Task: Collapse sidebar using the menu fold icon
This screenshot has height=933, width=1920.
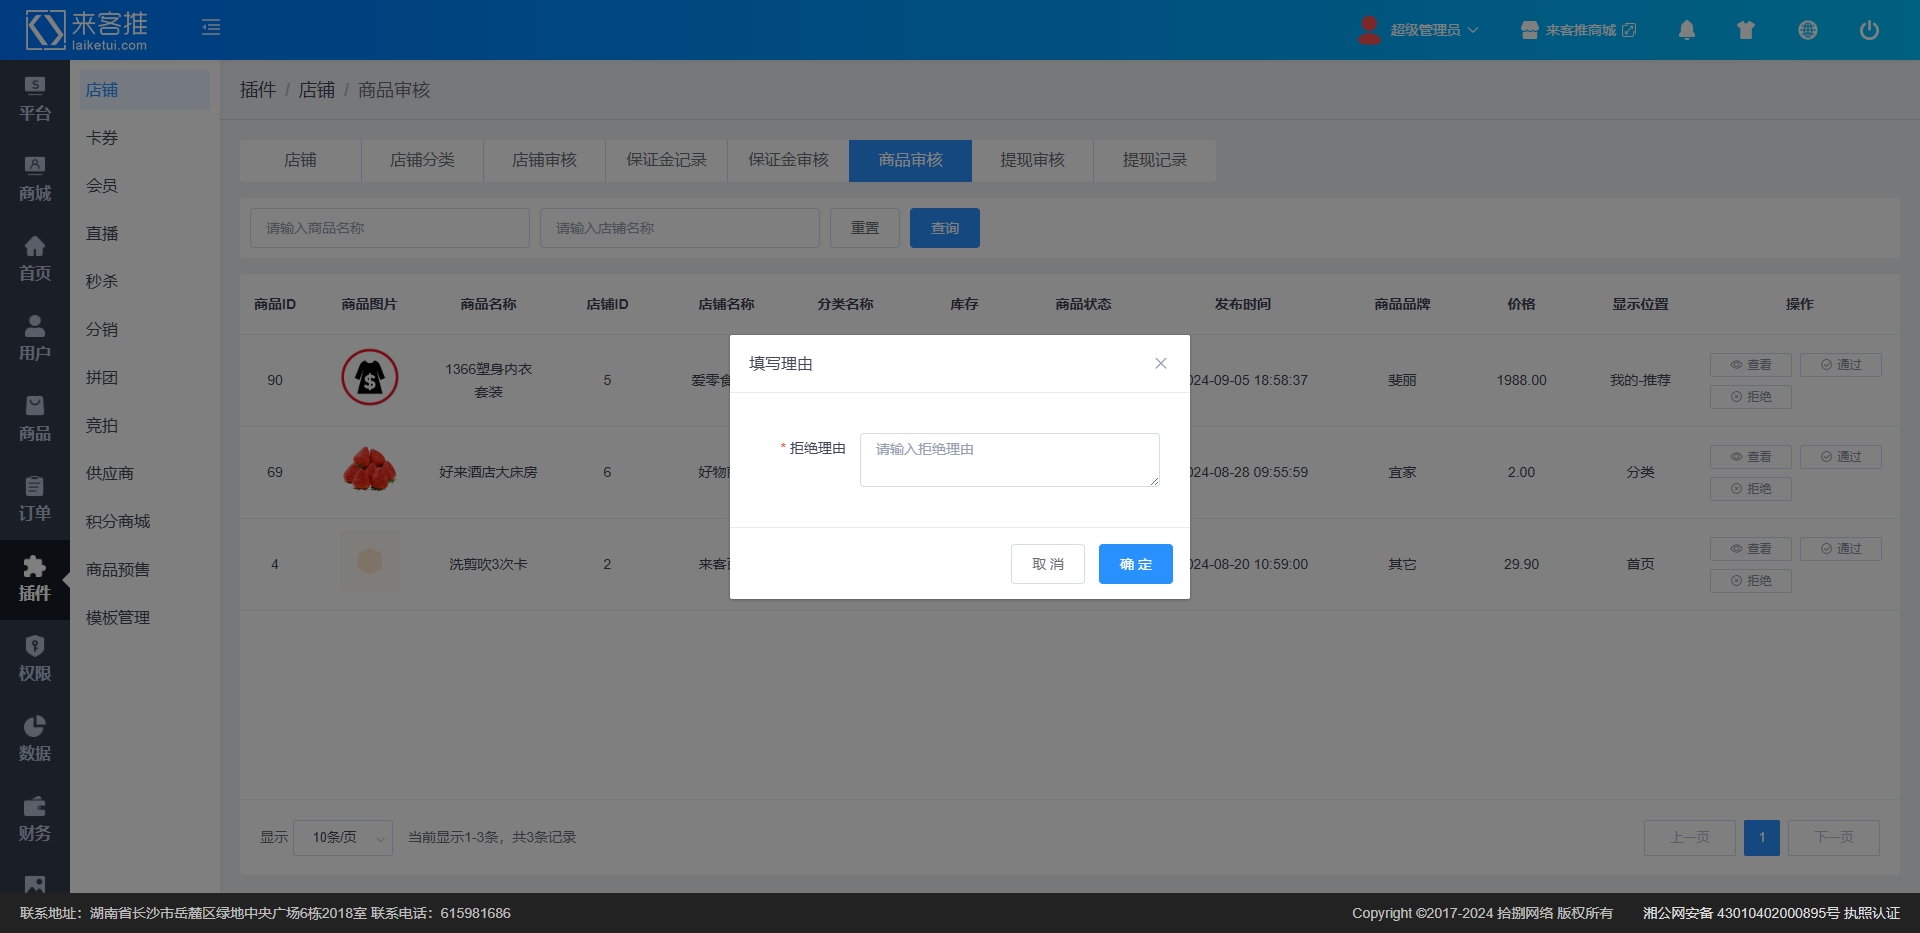Action: click(x=211, y=27)
